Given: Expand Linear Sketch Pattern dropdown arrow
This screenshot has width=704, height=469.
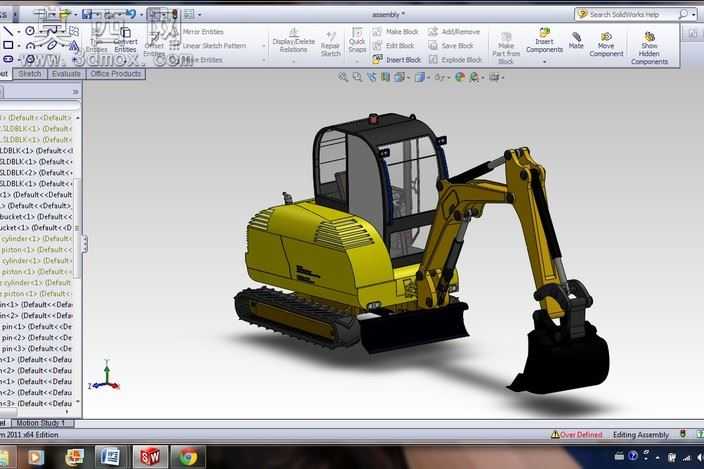Looking at the screenshot, I should pos(263,46).
